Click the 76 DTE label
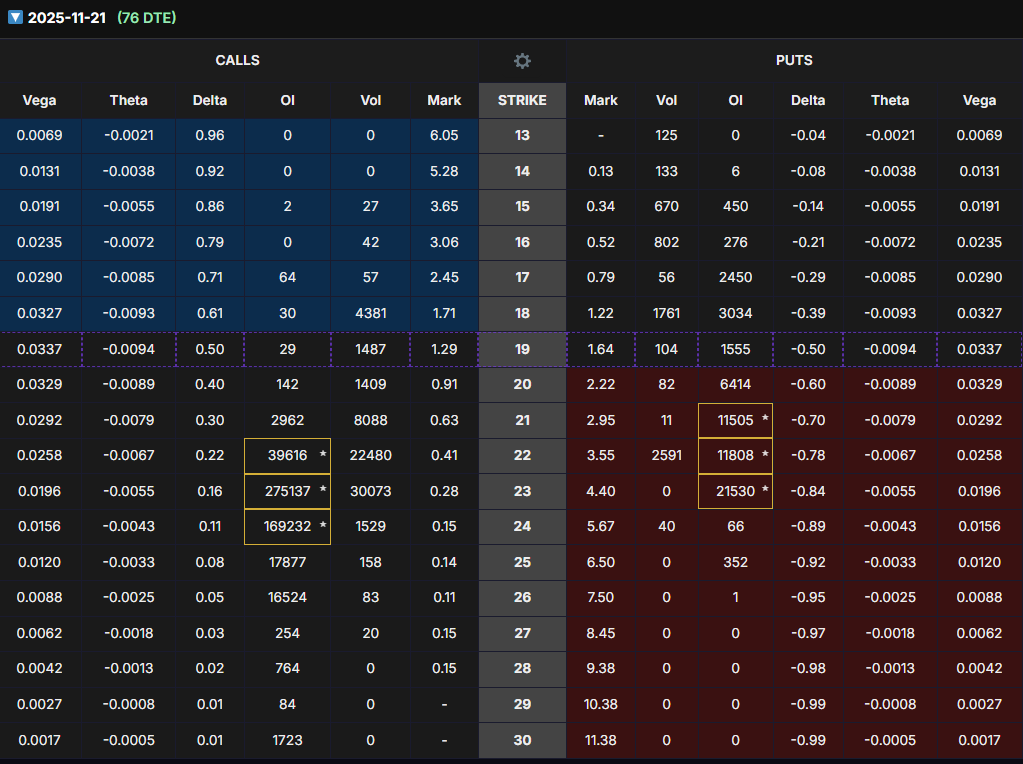Image resolution: width=1023 pixels, height=764 pixels. coord(146,18)
